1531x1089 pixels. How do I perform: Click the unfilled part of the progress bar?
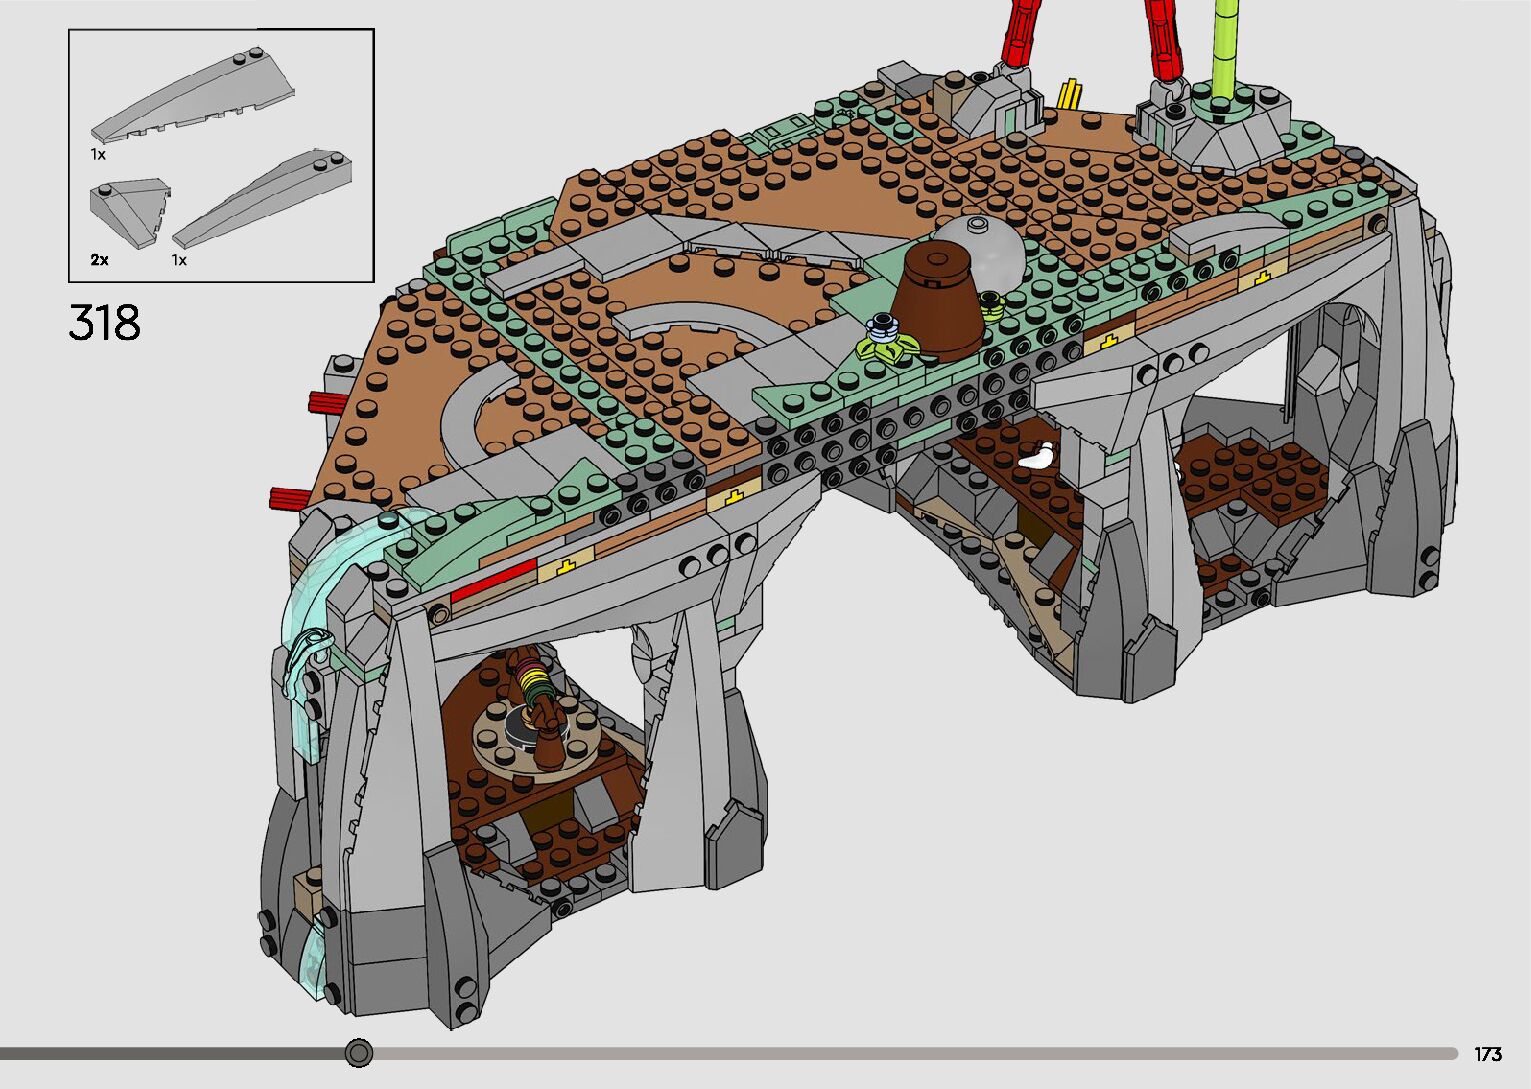click(x=900, y=1053)
